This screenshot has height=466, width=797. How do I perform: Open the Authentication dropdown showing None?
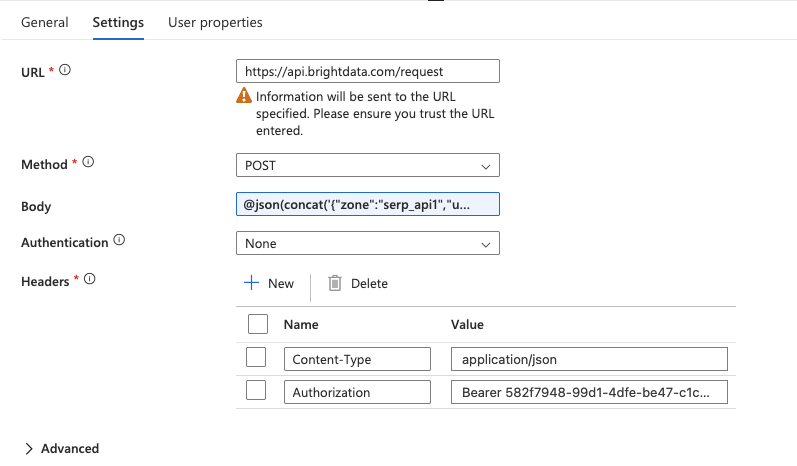point(367,243)
